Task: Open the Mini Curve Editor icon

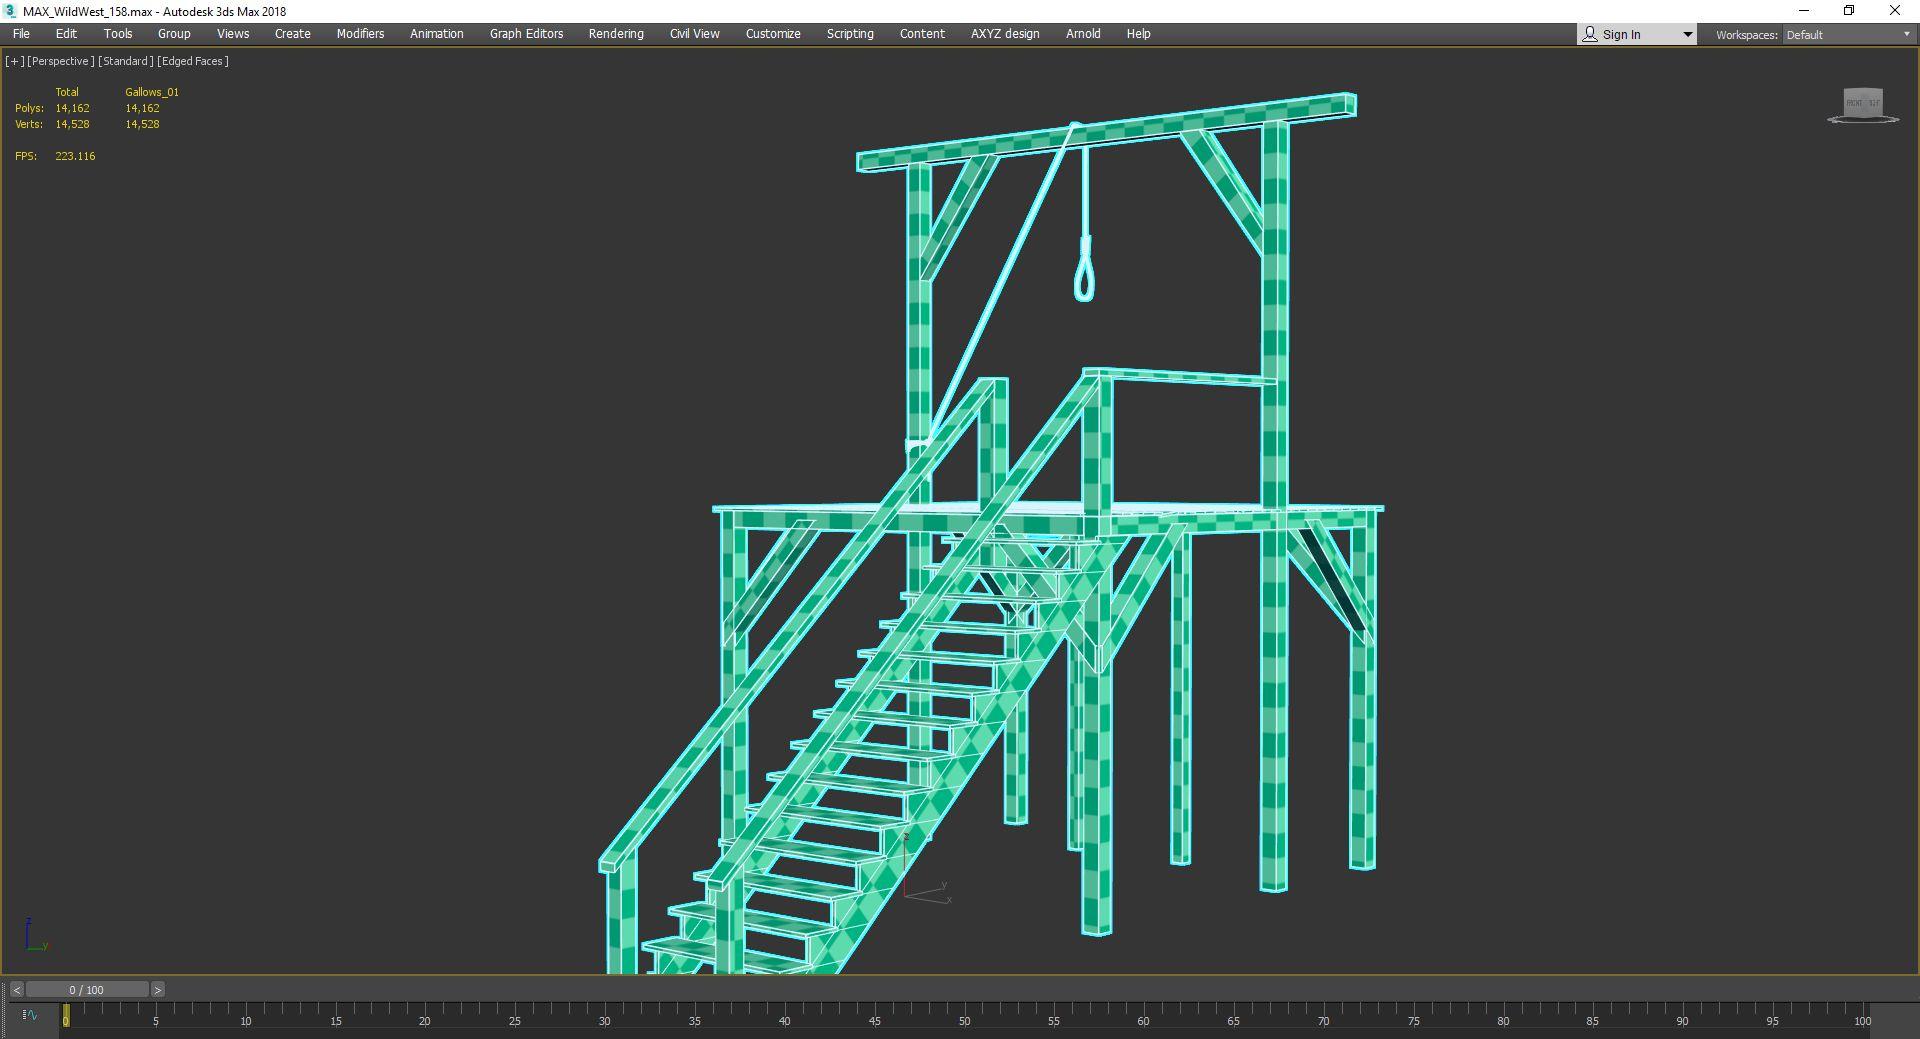Action: pos(30,1015)
